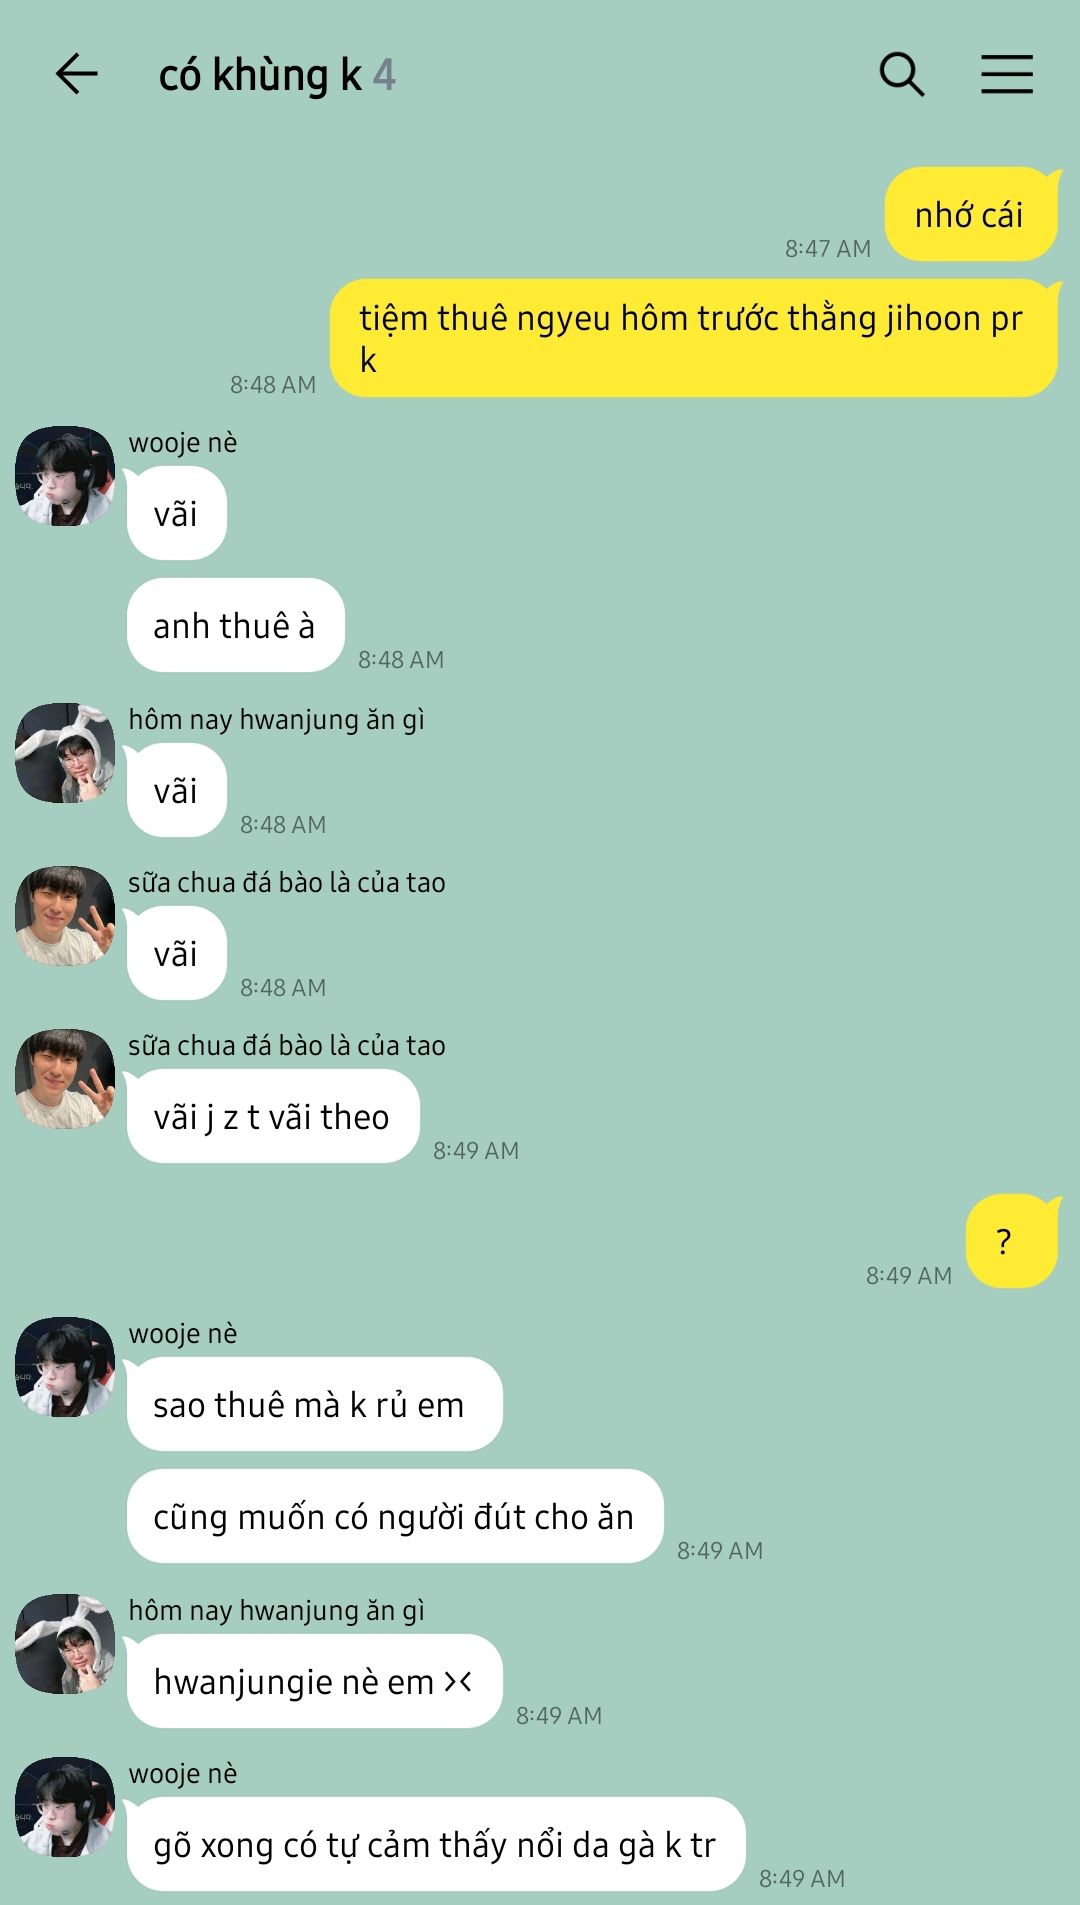This screenshot has width=1080, height=1905.
Task: Tap the participant count "4" in header
Action: (385, 76)
